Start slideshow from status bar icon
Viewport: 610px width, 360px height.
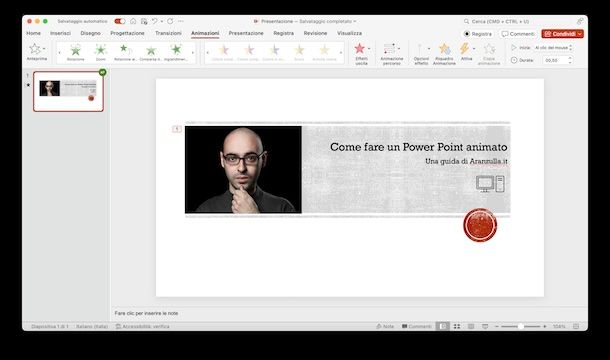click(x=485, y=326)
